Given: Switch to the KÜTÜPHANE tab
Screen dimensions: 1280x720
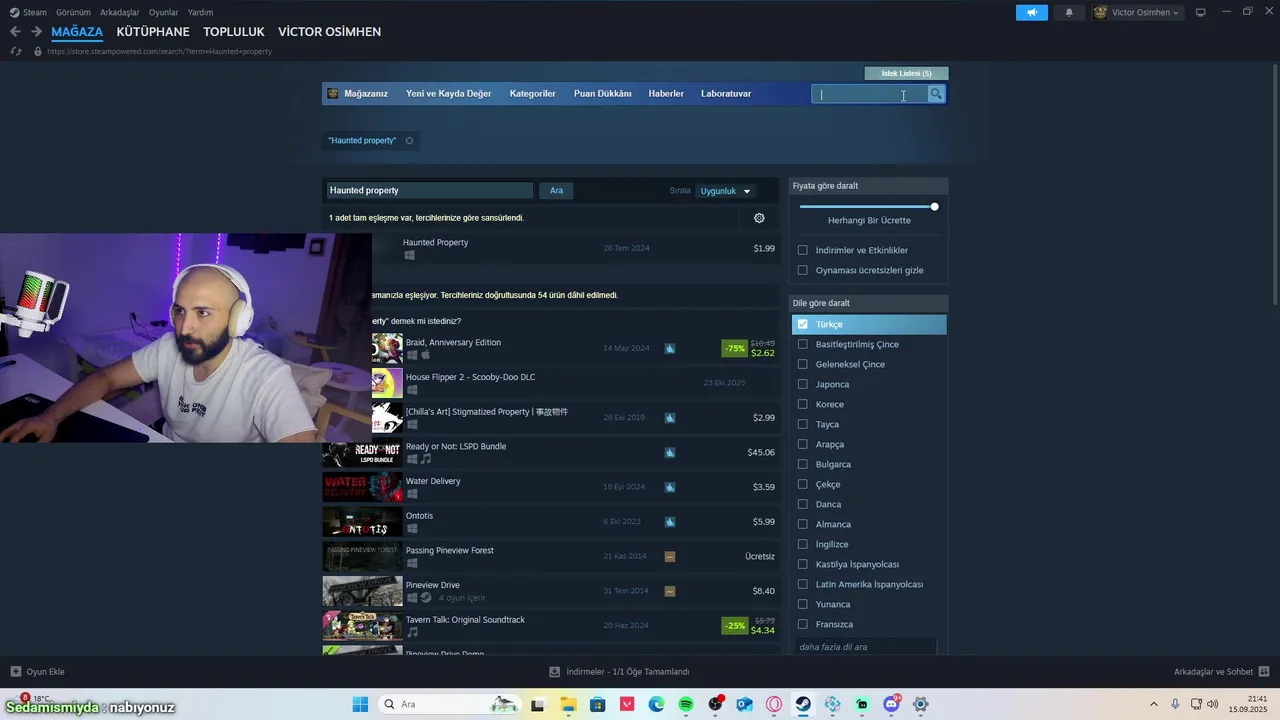Looking at the screenshot, I should tap(153, 32).
